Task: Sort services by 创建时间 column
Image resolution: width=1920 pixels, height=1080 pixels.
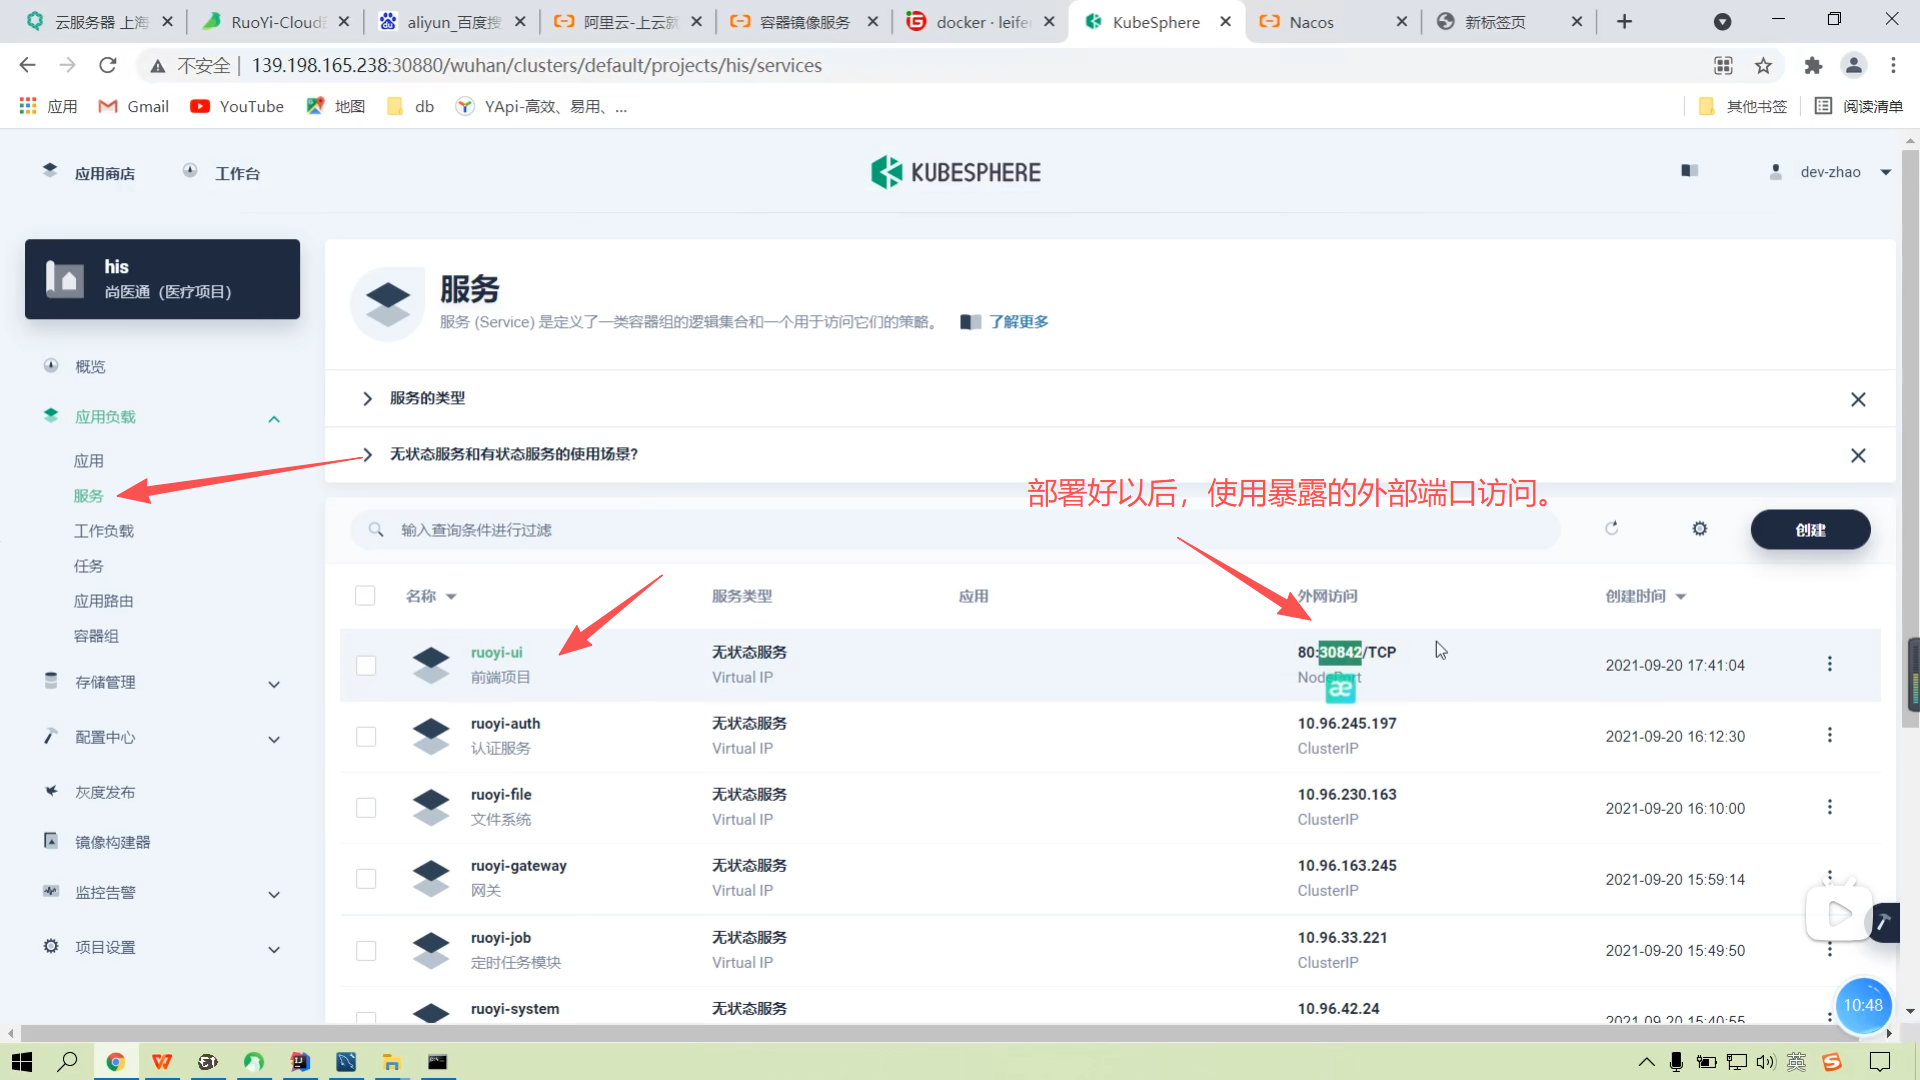Action: point(1646,596)
